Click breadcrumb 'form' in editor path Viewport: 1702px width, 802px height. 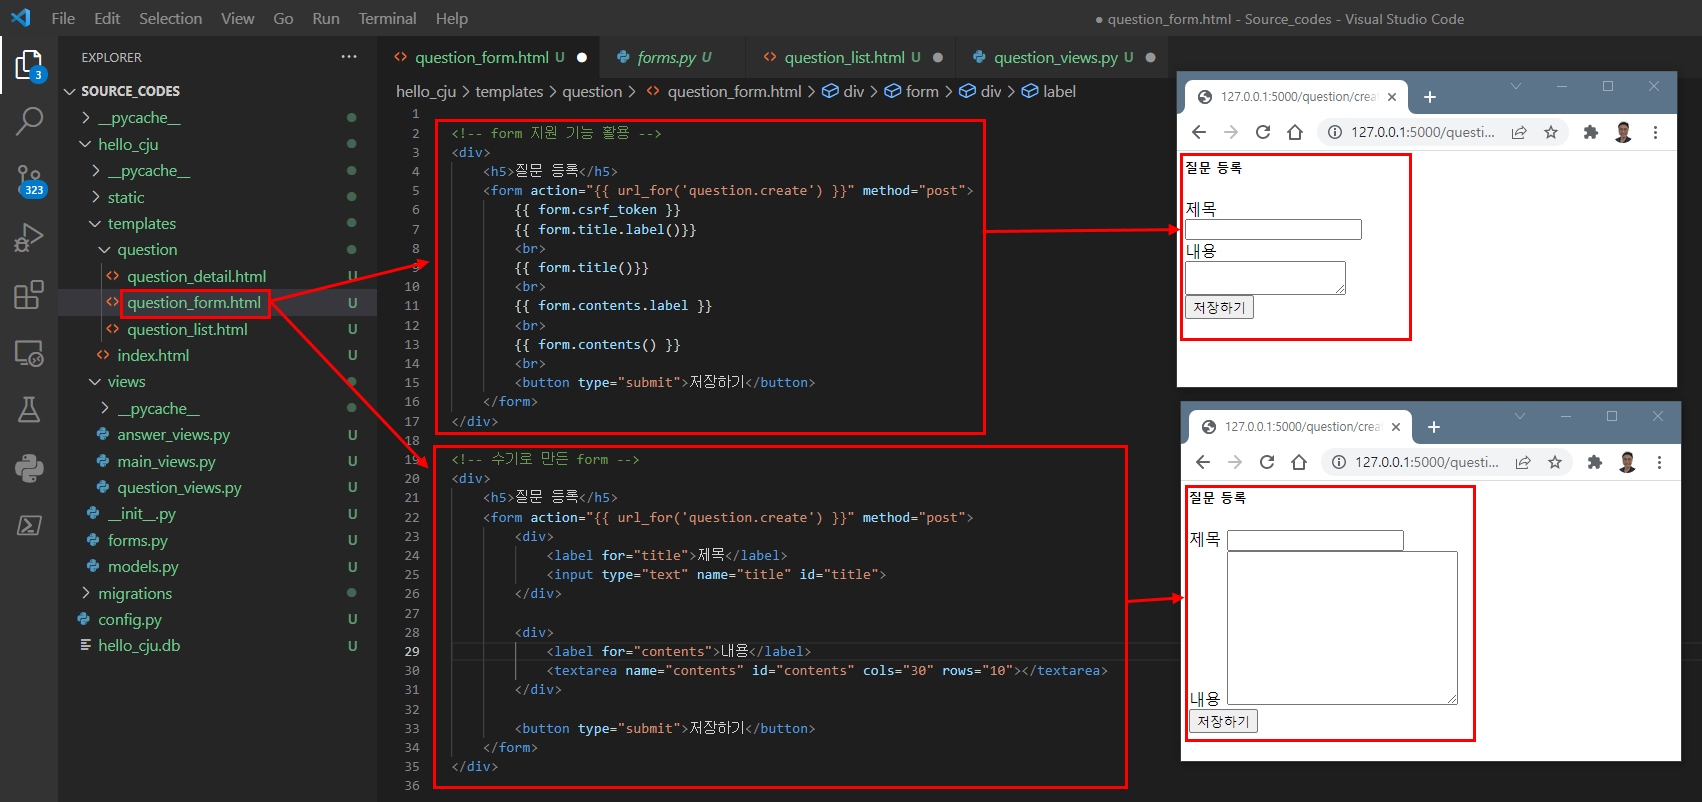922,91
